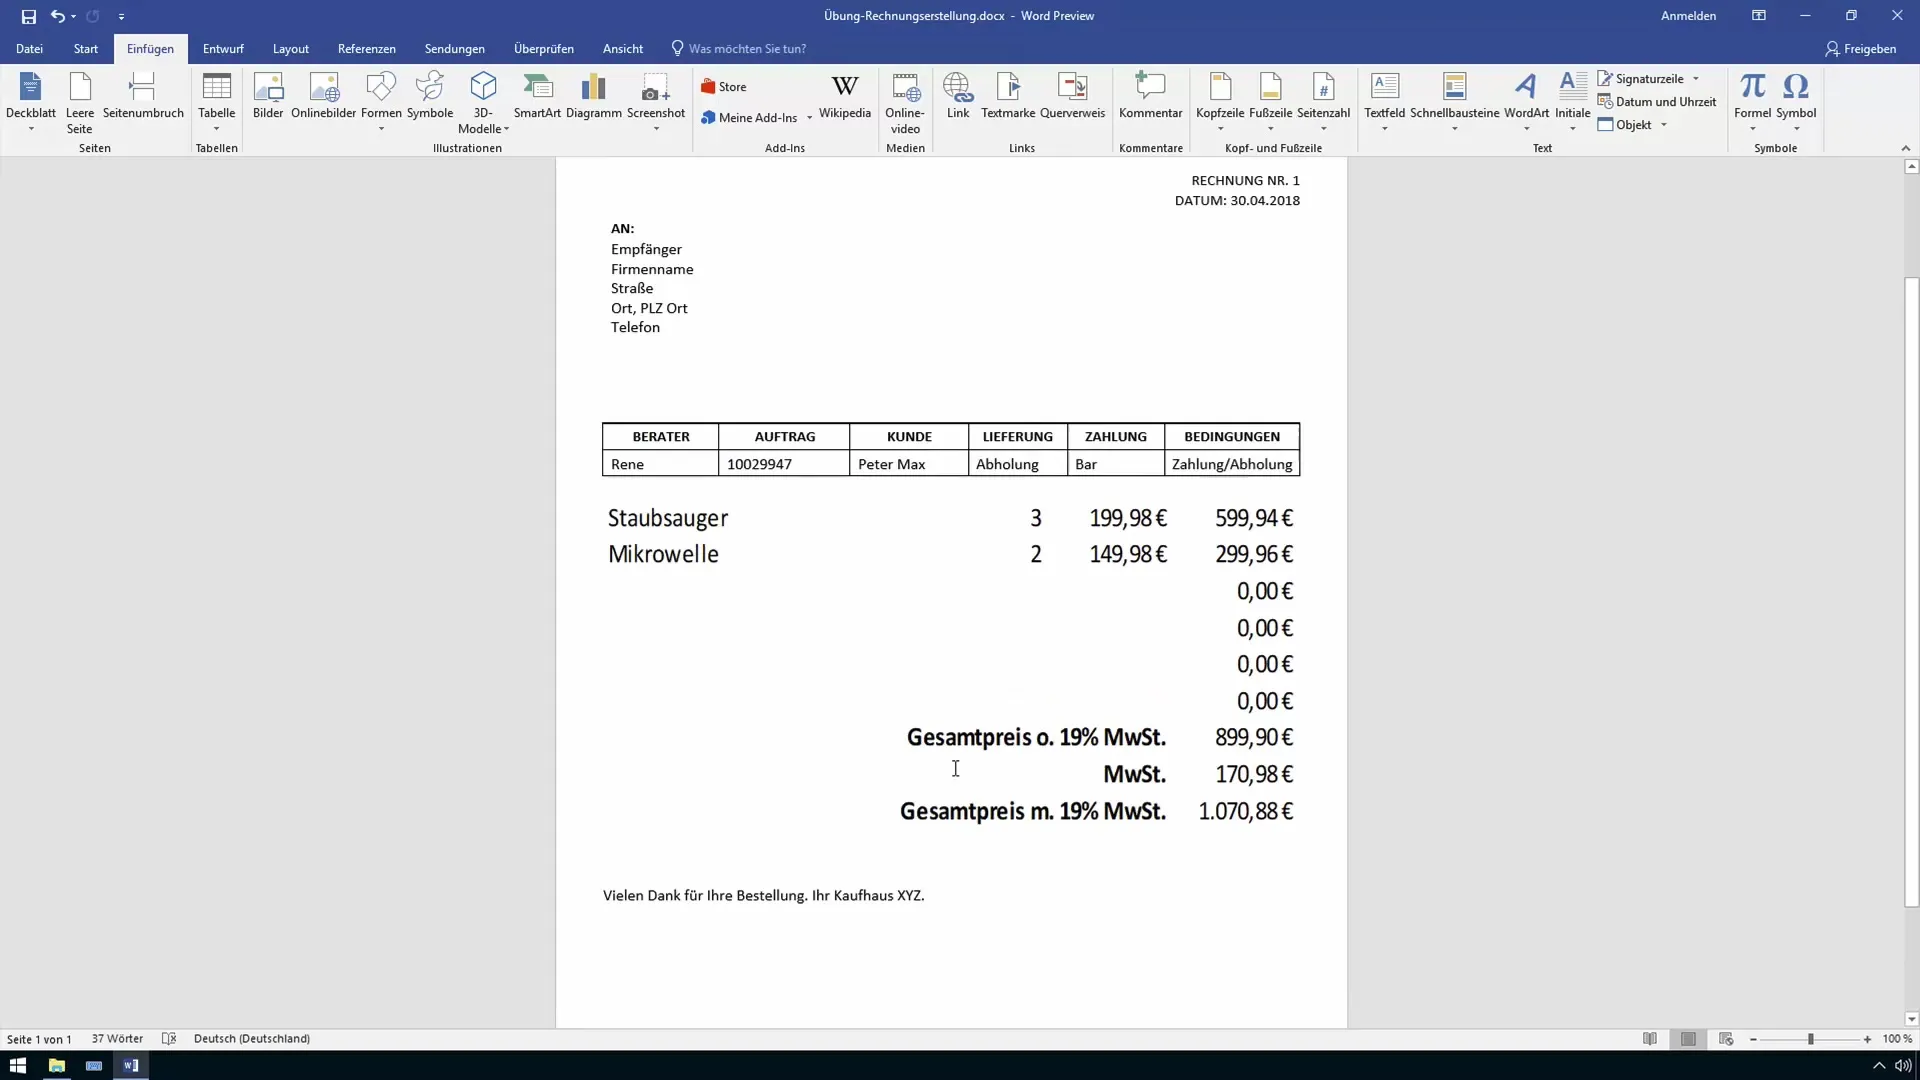Insert a Symbol omega character
The image size is (1920, 1080).
tap(1796, 103)
